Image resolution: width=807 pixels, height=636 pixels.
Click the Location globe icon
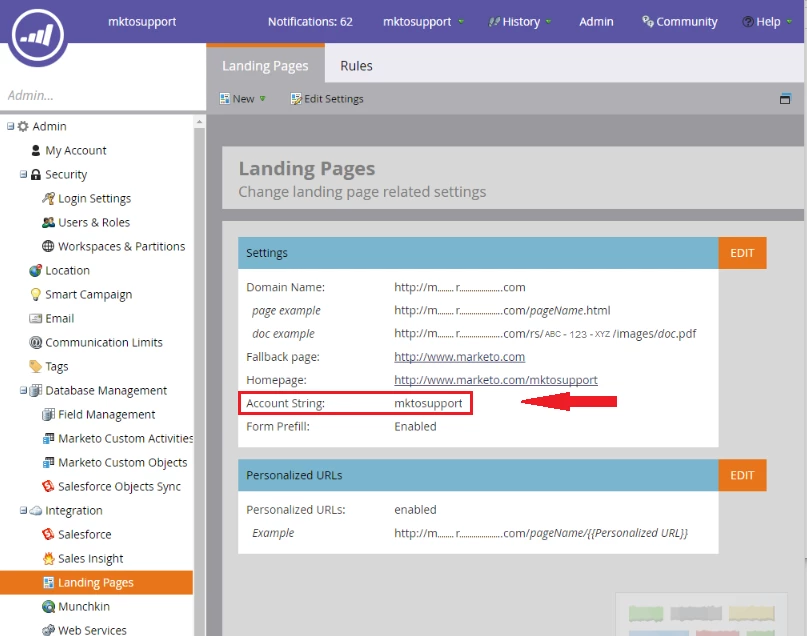[36, 270]
